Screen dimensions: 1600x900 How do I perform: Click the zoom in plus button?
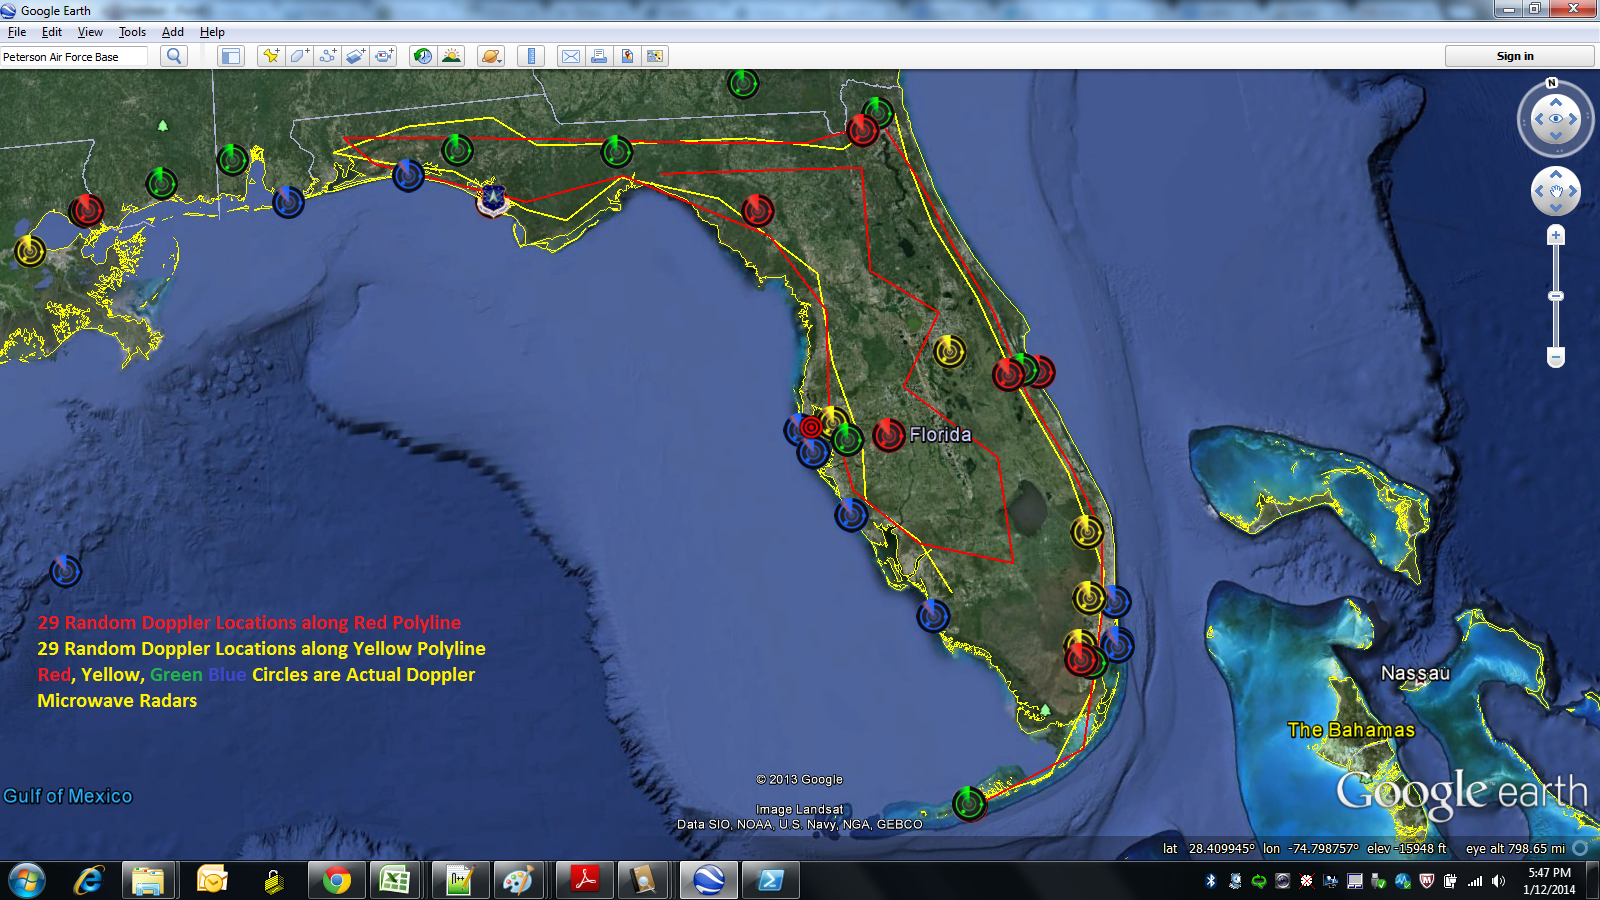1555,236
